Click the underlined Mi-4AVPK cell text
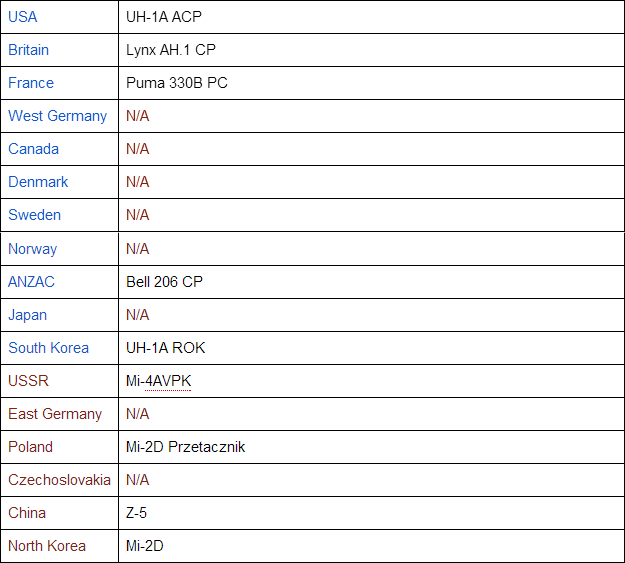The width and height of the screenshot is (625, 563). (x=159, y=381)
